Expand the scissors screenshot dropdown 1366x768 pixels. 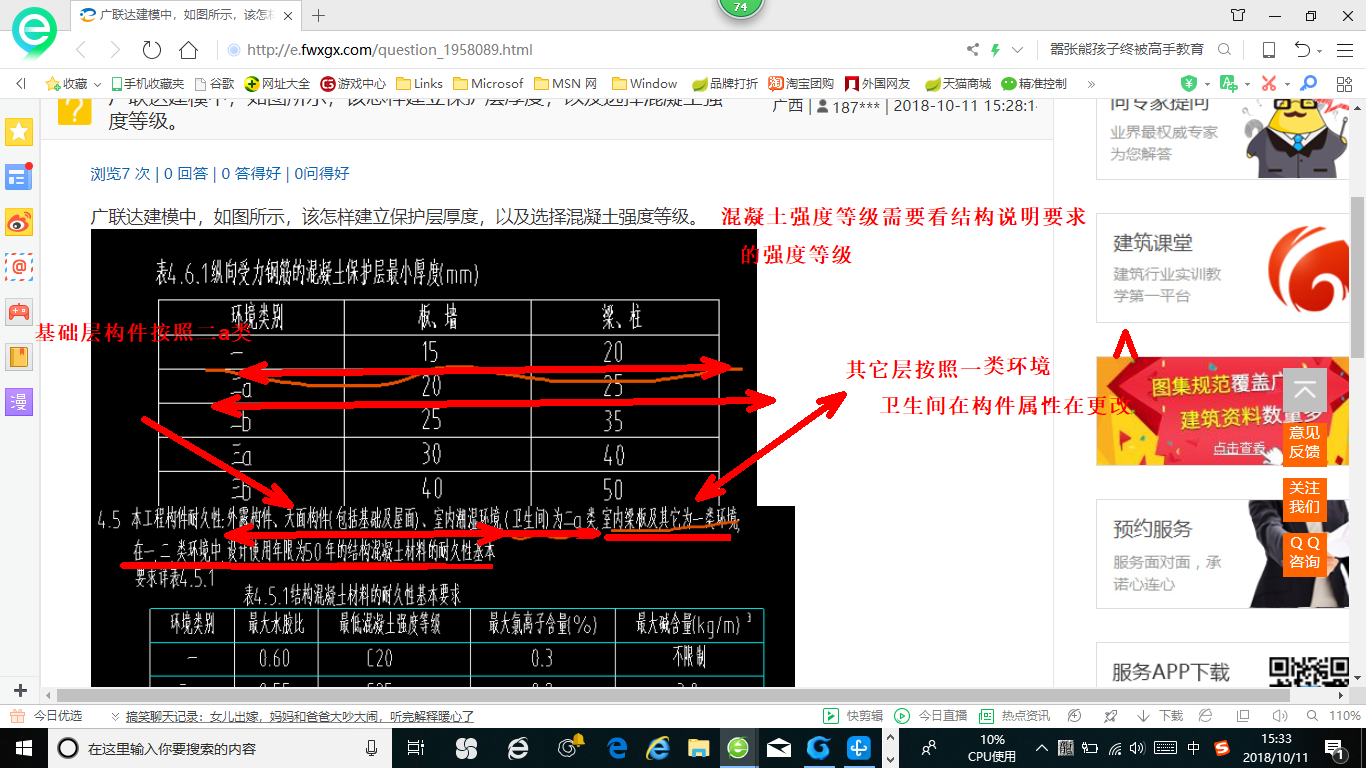[x=1287, y=85]
